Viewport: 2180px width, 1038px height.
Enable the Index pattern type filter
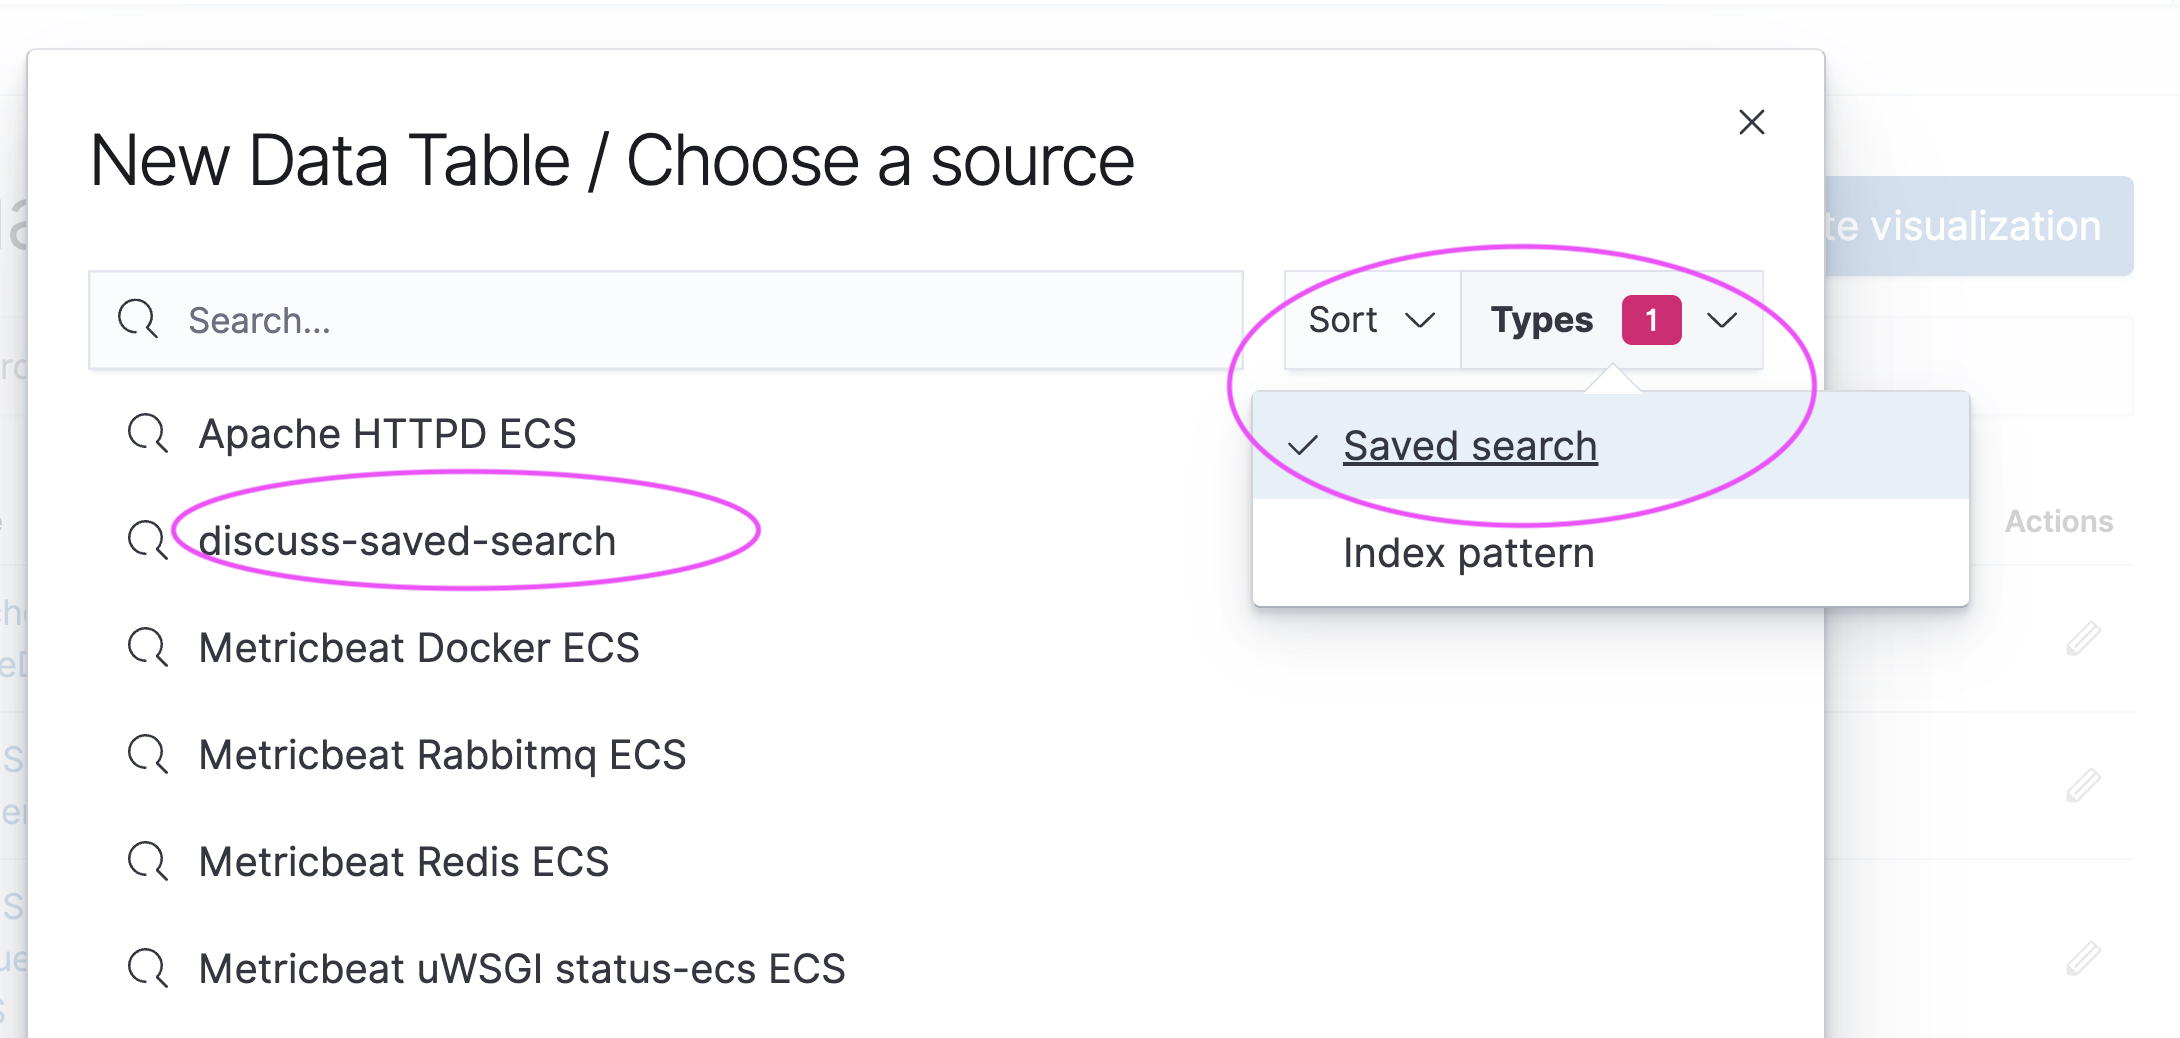[x=1467, y=553]
